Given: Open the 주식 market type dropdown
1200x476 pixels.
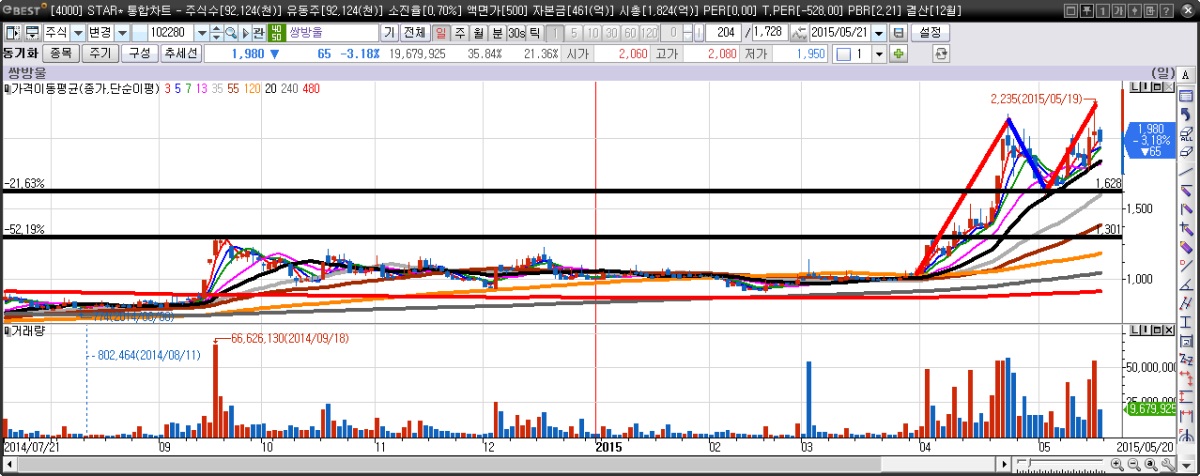Looking at the screenshot, I should click(78, 33).
